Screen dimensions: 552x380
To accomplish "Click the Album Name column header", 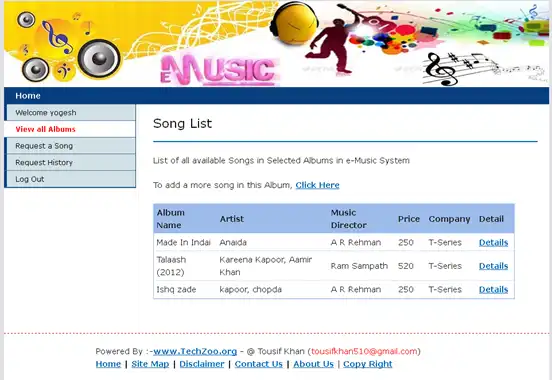I will [171, 219].
